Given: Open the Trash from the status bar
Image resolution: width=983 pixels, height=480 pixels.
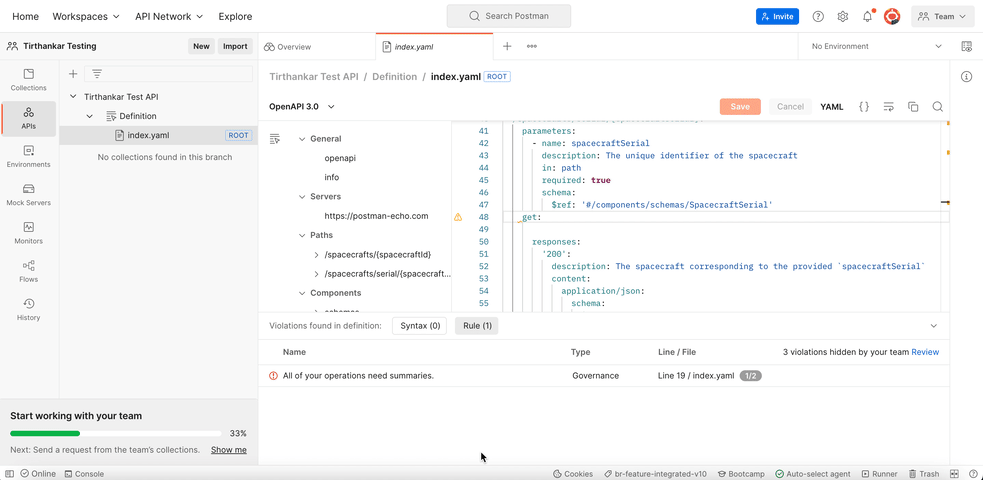Looking at the screenshot, I should coord(925,474).
